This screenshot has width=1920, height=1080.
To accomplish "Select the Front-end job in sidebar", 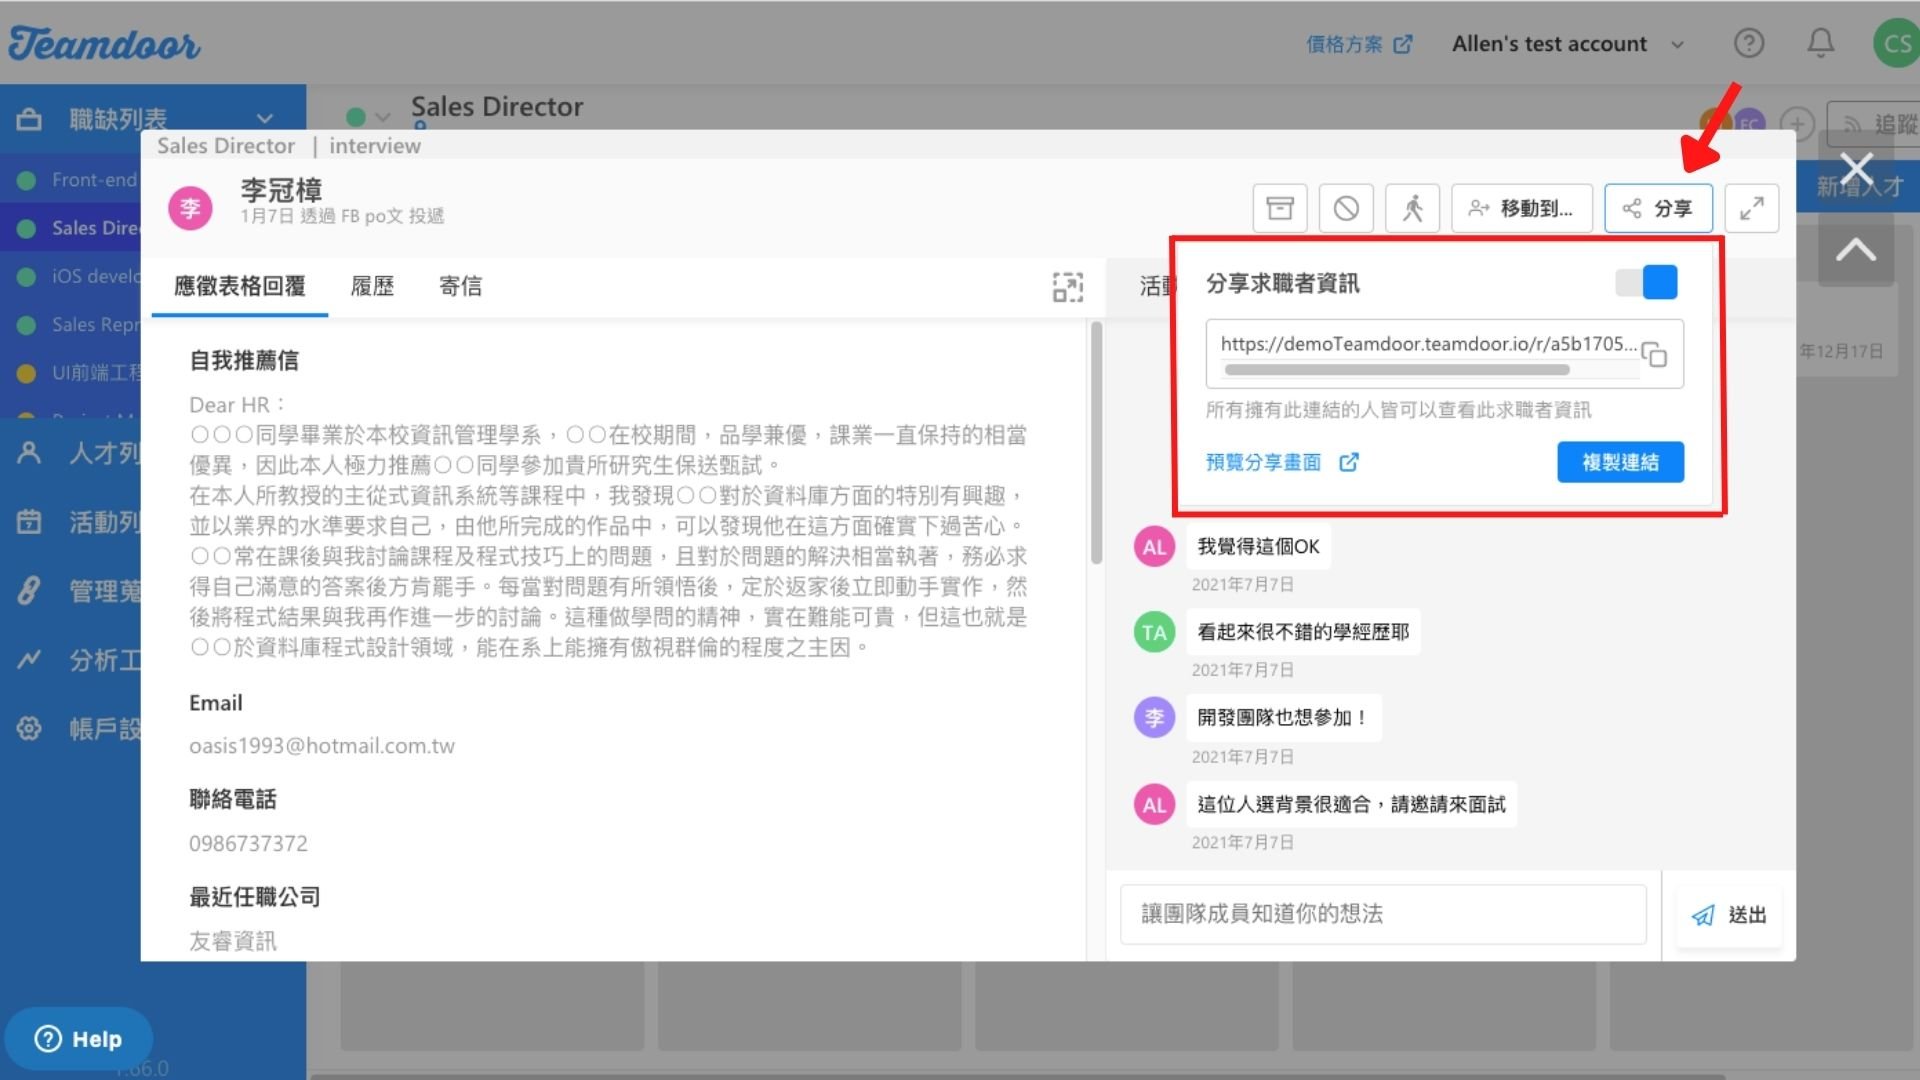I will tap(72, 180).
